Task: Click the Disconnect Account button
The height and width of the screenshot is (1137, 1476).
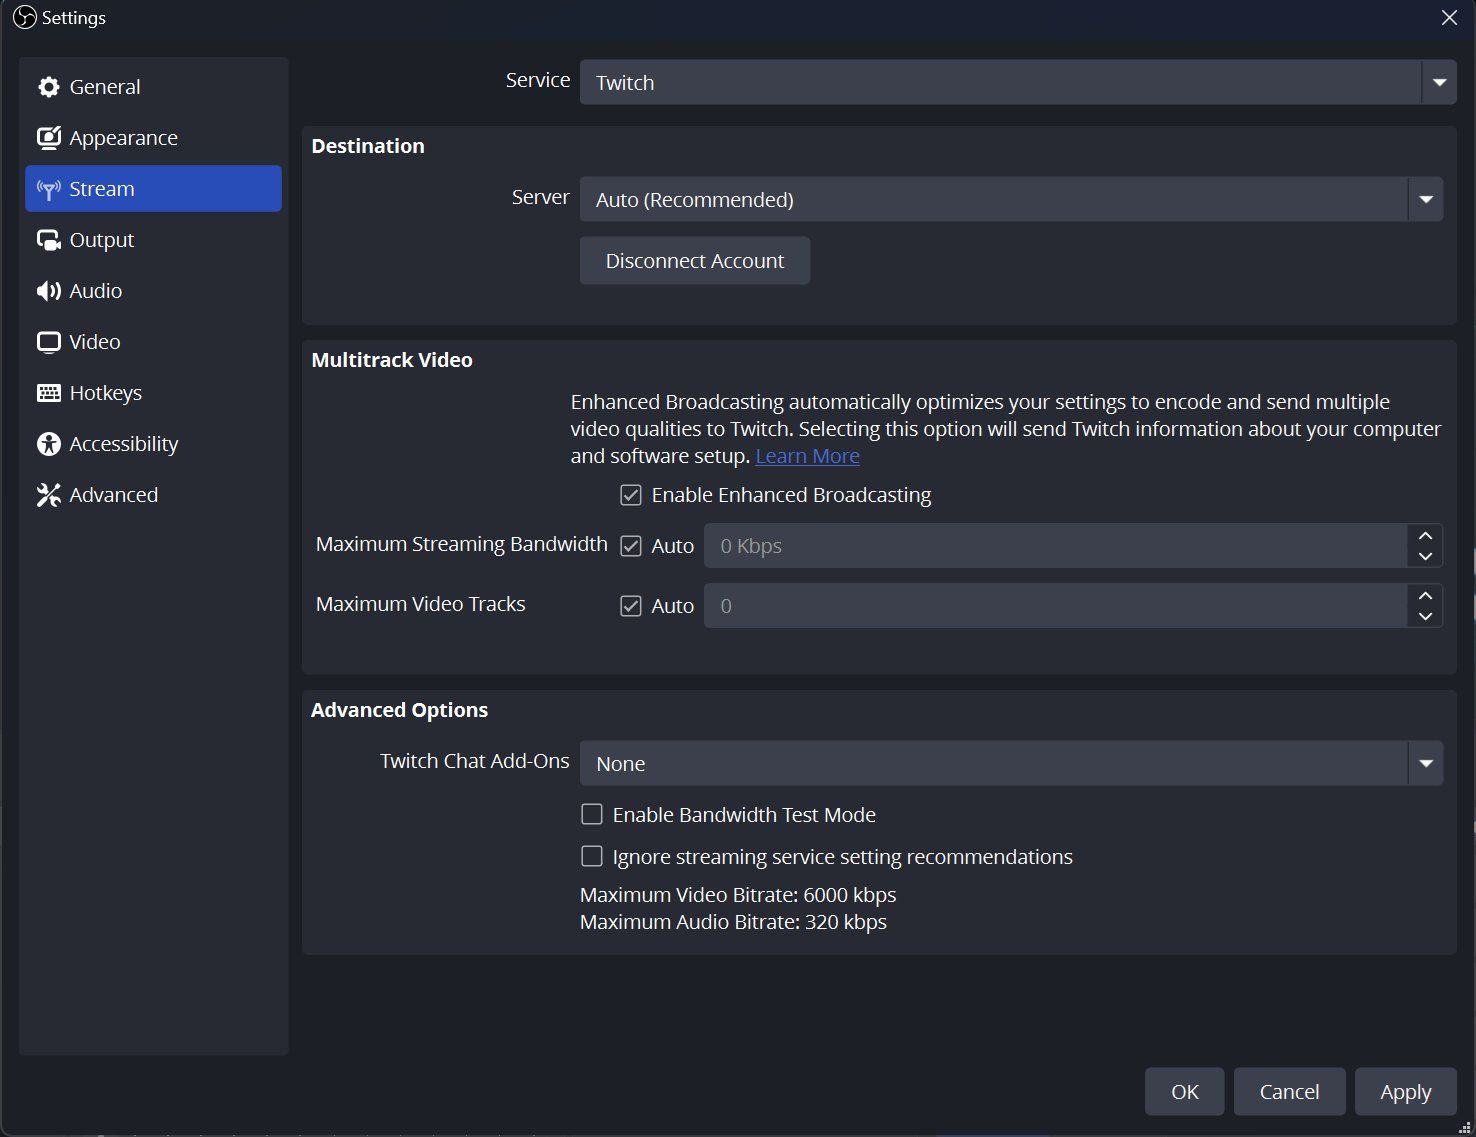Action: click(694, 260)
